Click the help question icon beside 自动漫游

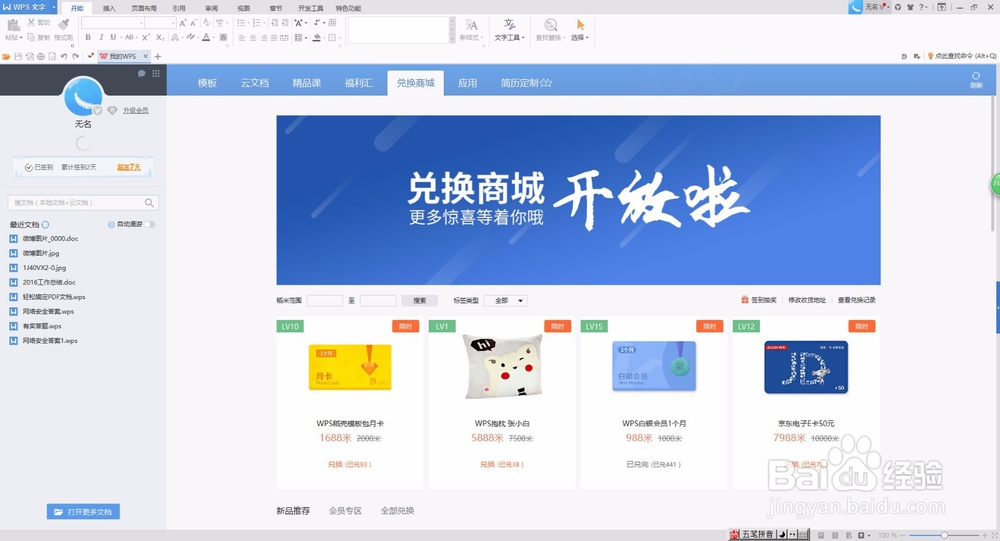111,225
